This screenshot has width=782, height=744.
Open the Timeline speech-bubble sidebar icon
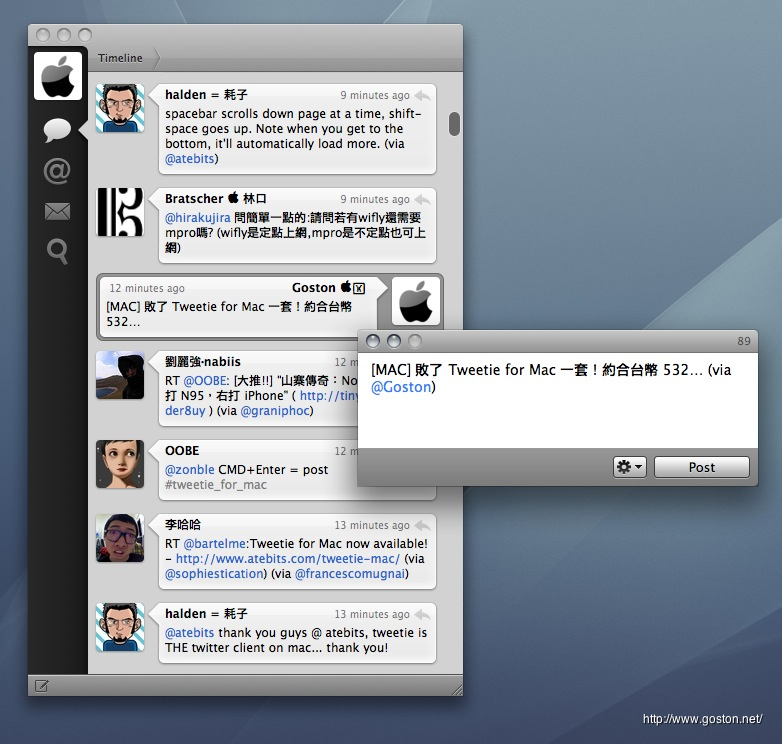[x=57, y=130]
